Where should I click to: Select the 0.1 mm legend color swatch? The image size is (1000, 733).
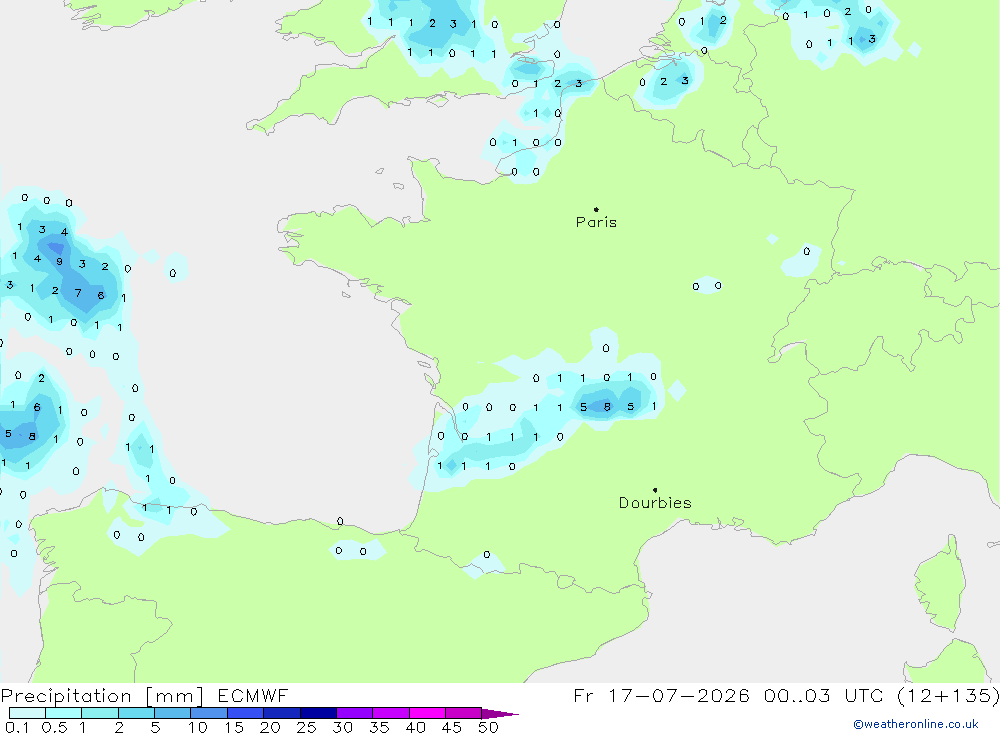[x=27, y=713]
